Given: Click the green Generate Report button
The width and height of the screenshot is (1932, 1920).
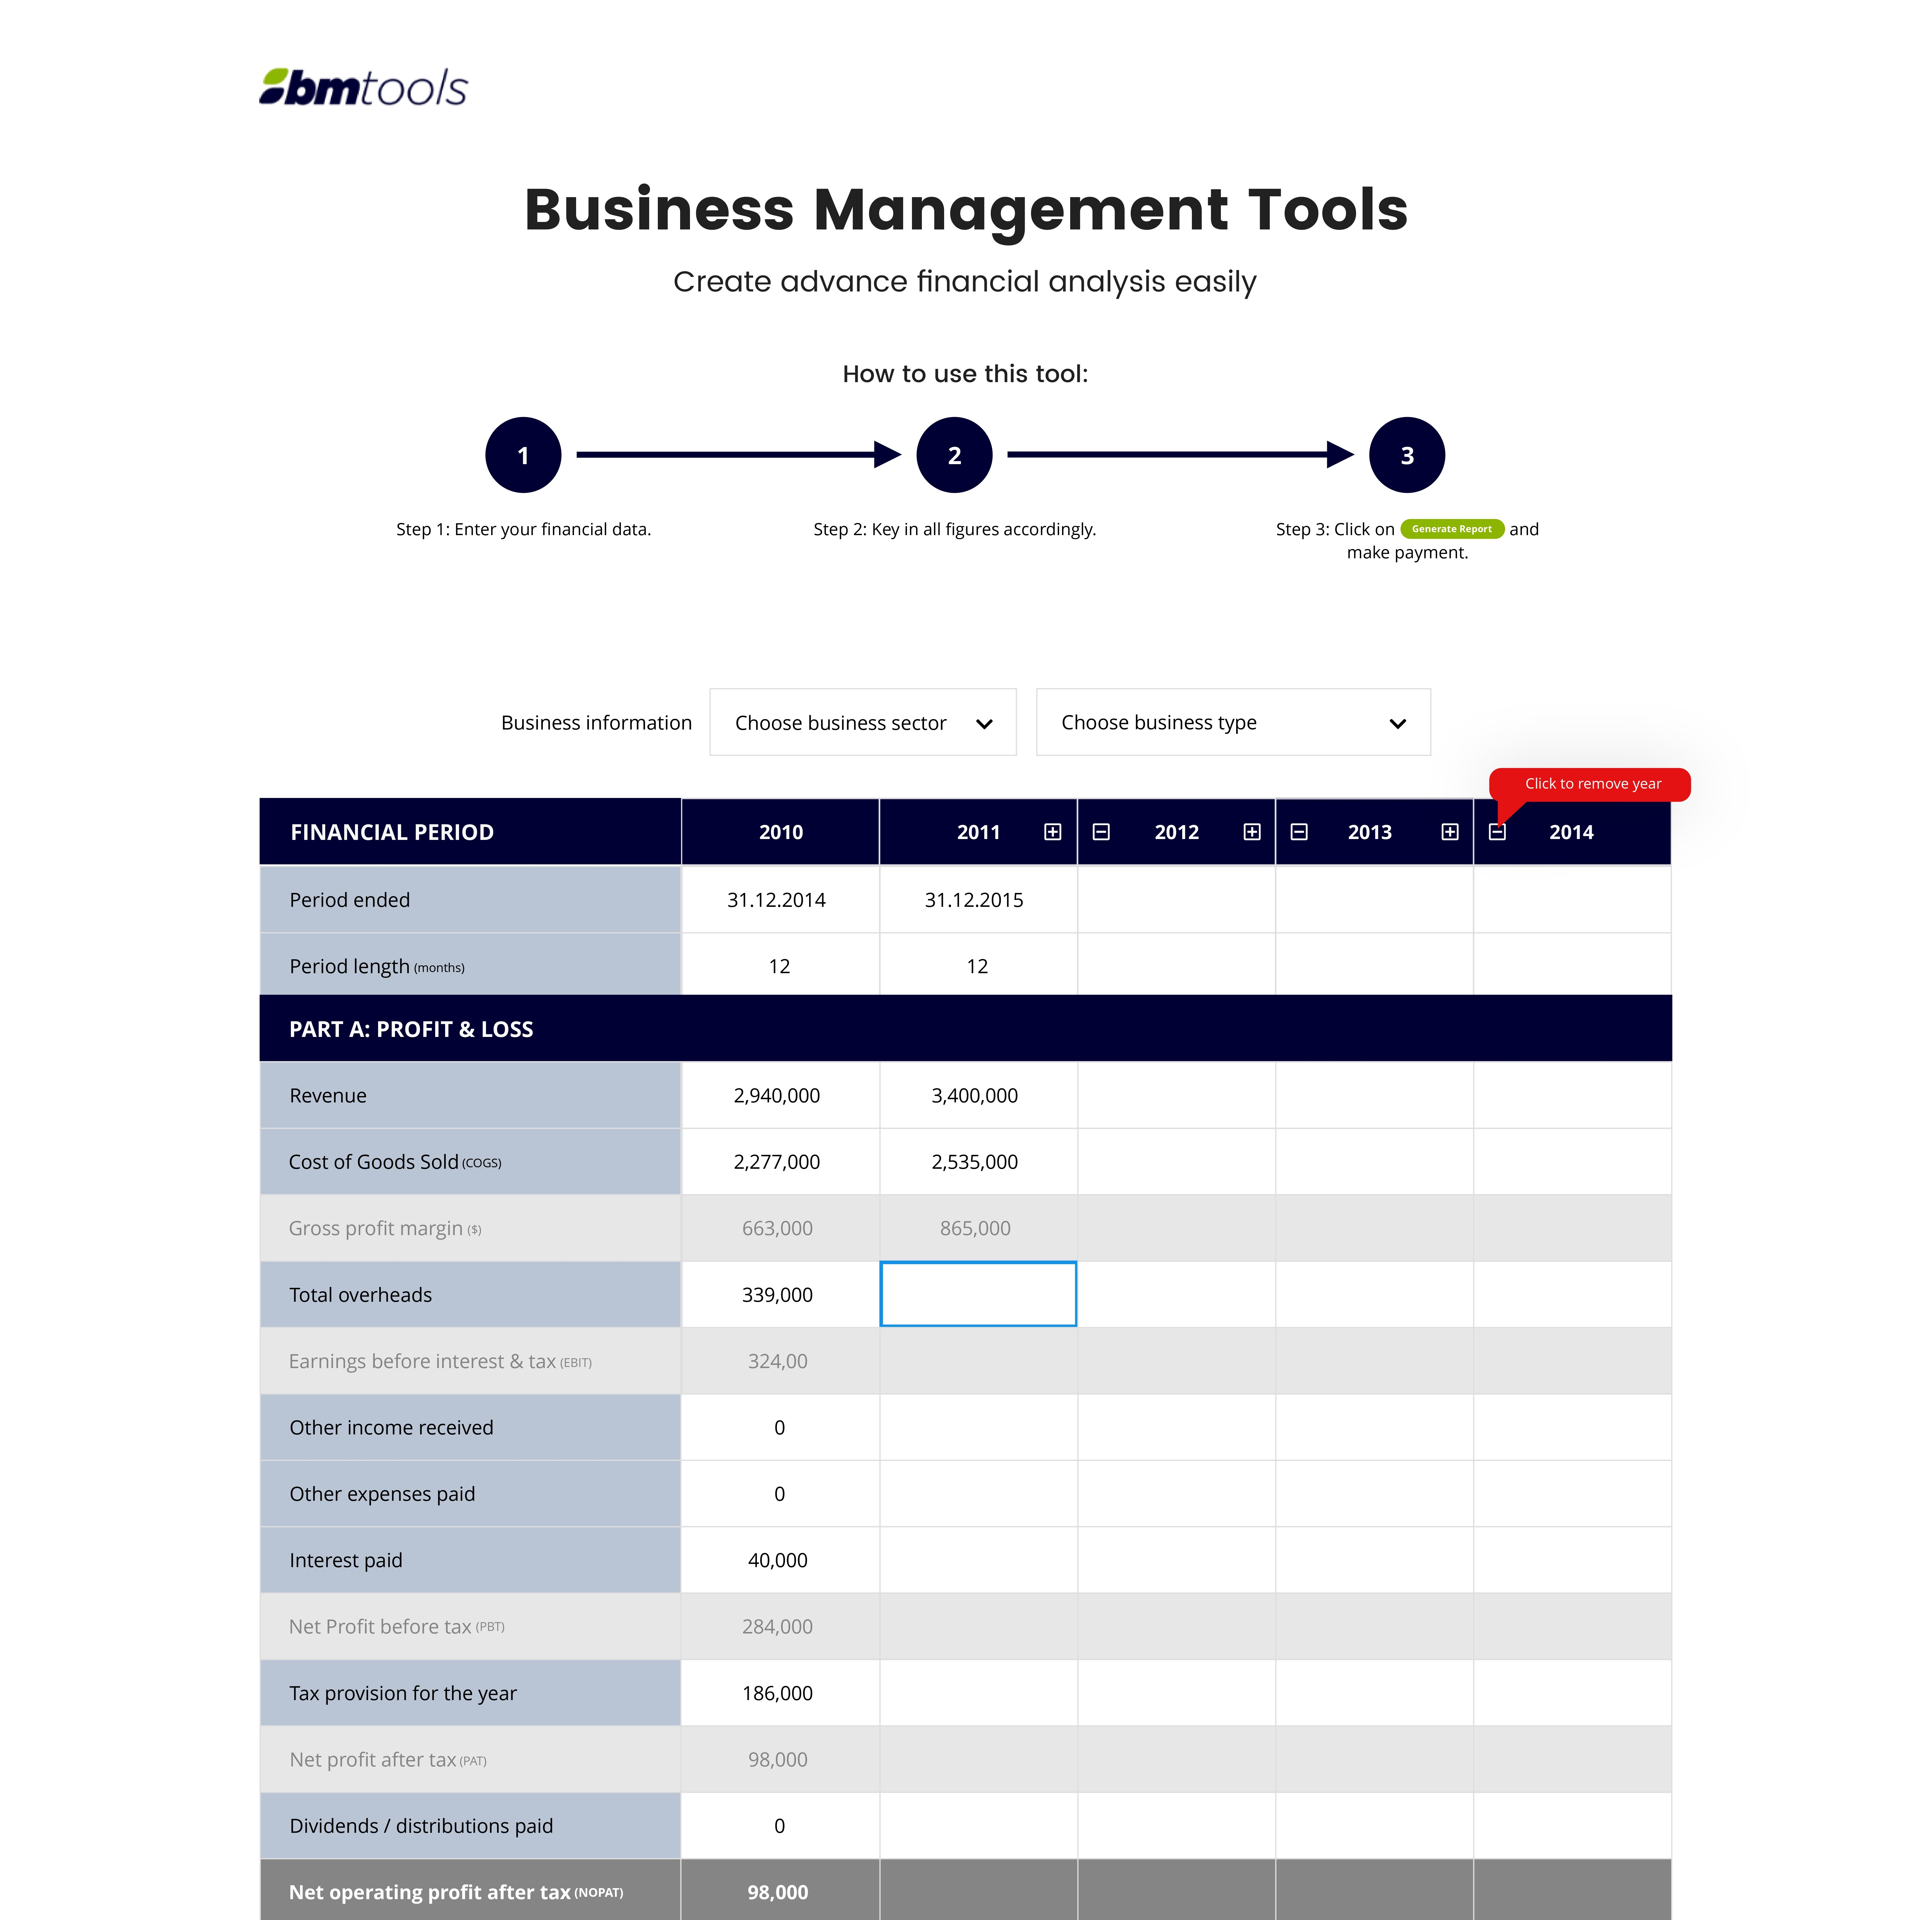Looking at the screenshot, I should pyautogui.click(x=1451, y=529).
